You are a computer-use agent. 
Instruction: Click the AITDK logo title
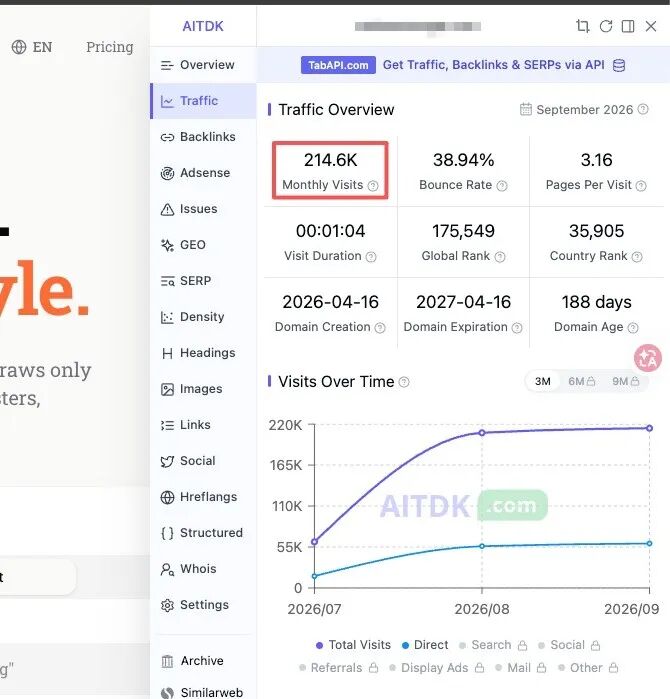[203, 26]
